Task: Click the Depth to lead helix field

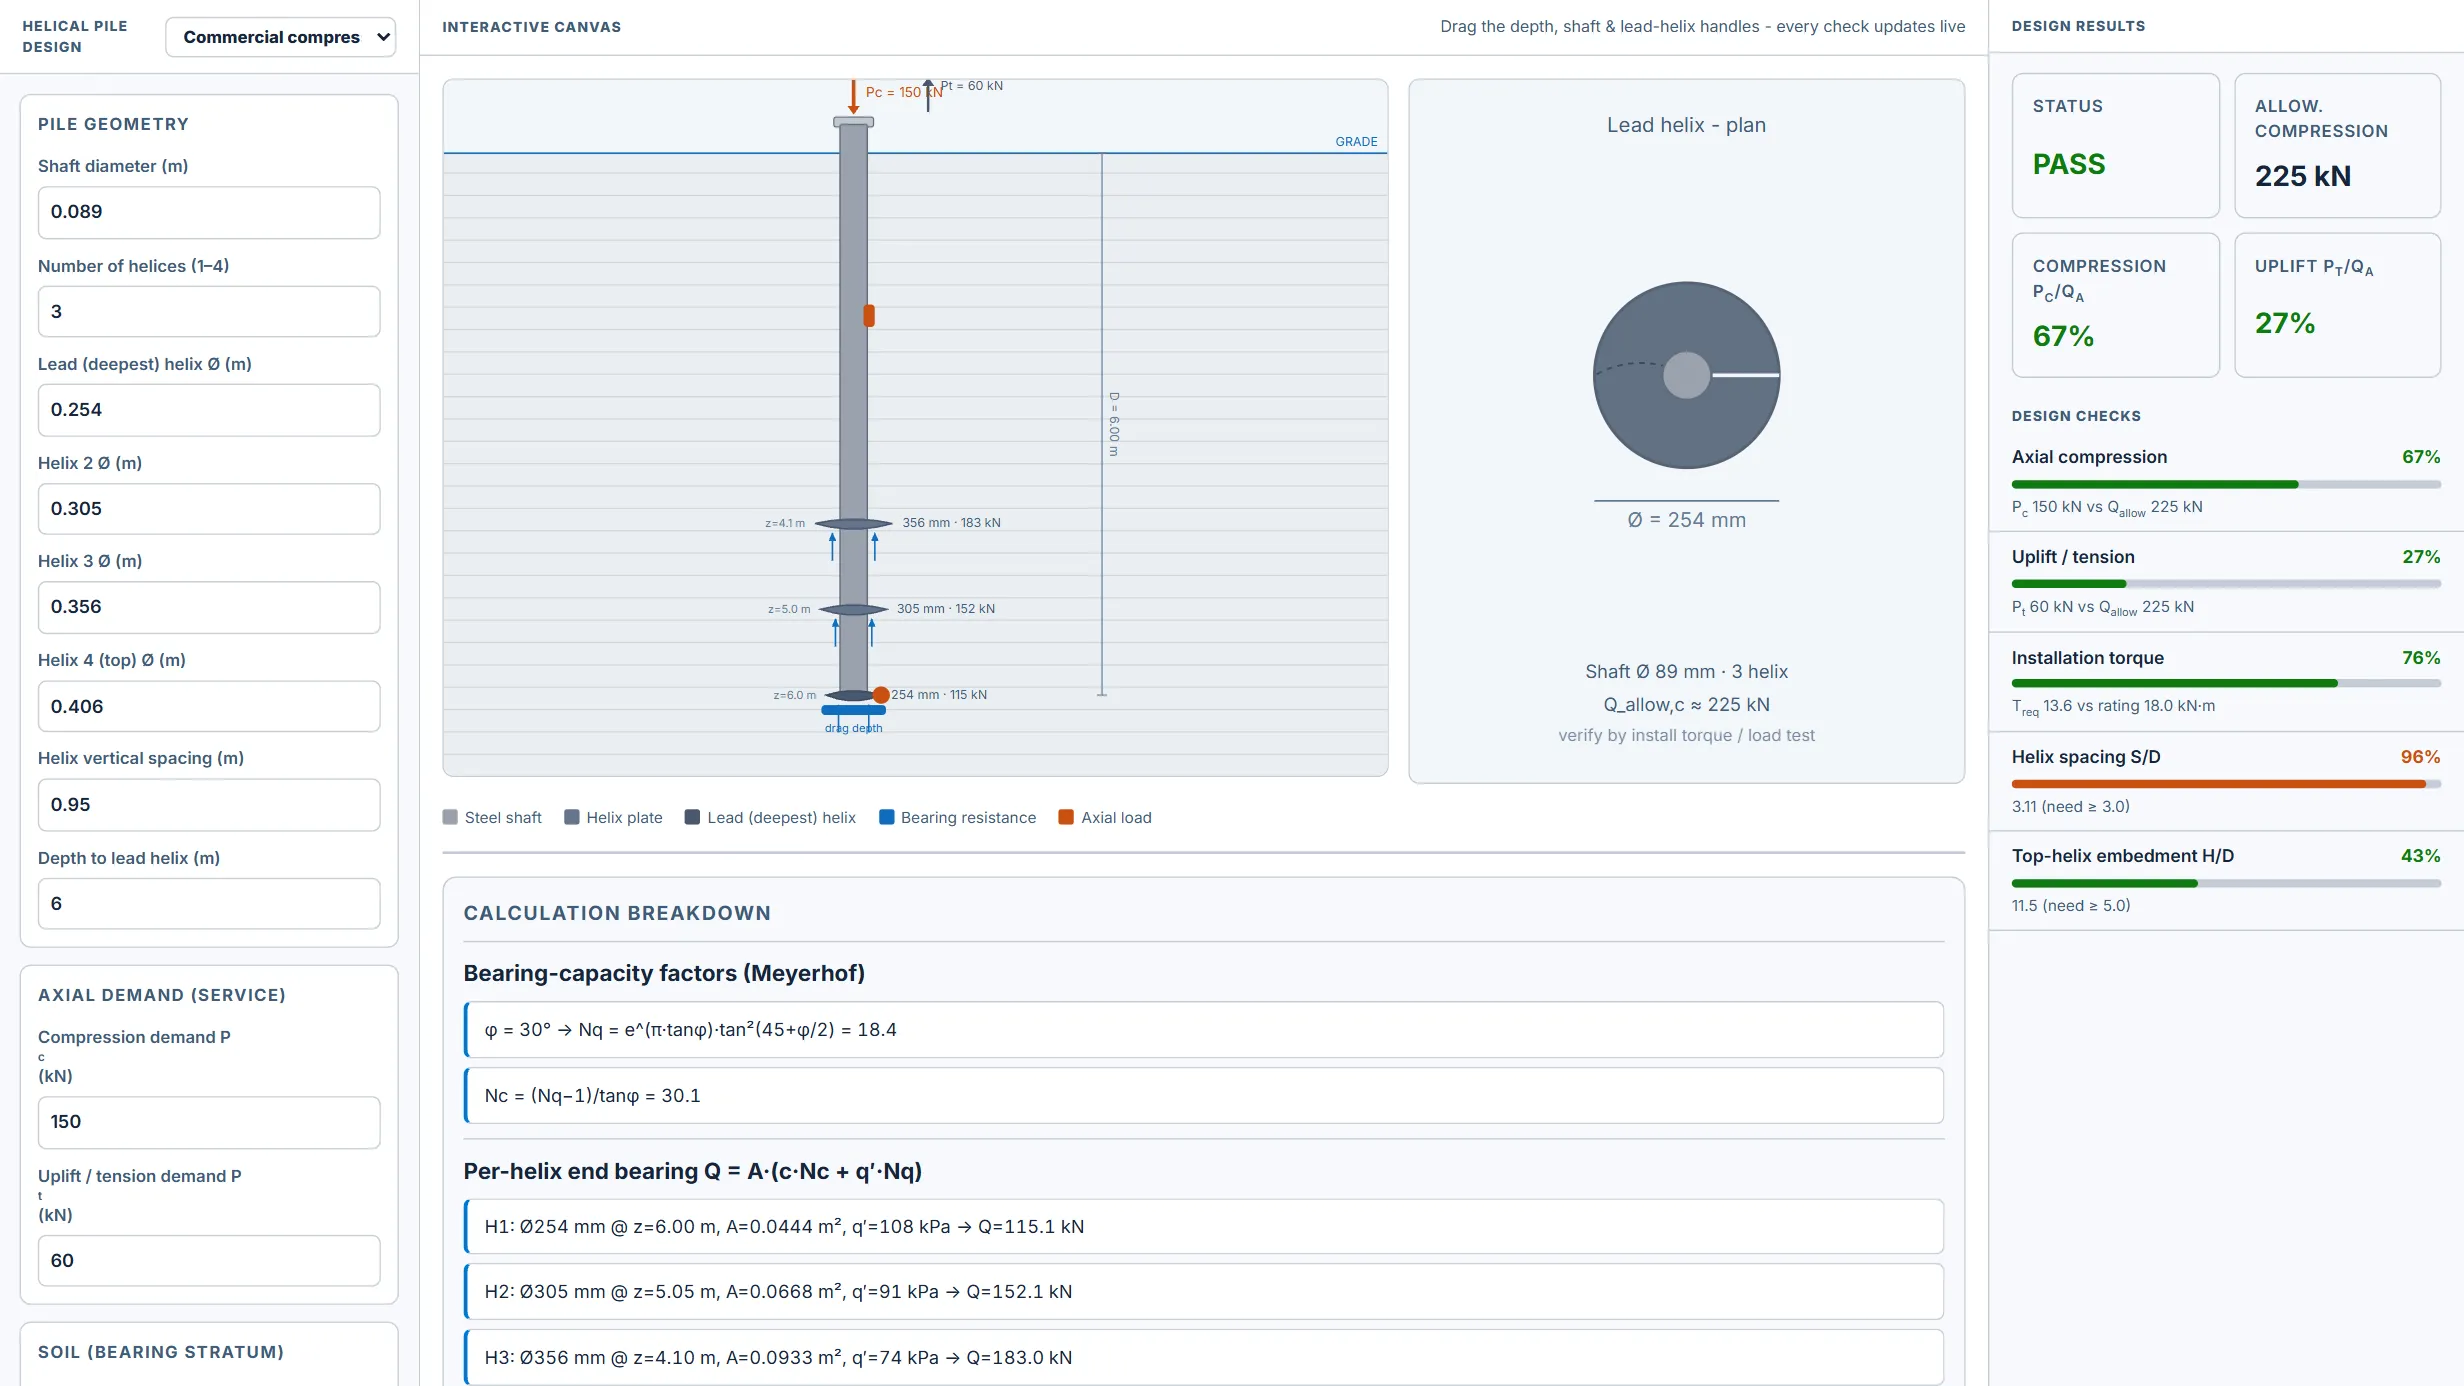Action: pos(209,904)
